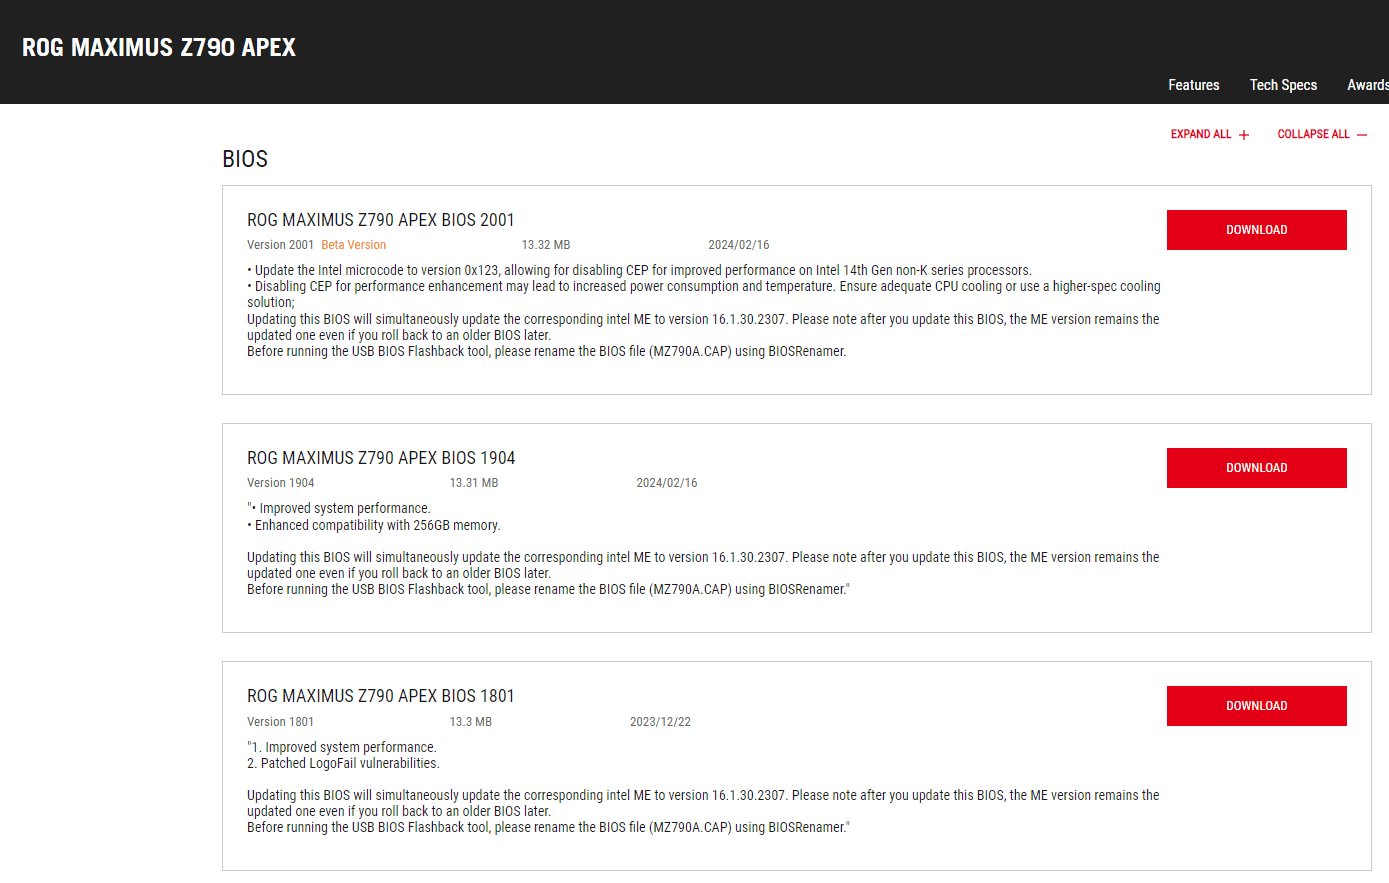Click 'Improved system performance' line in BIOS 1904
Image resolution: width=1389 pixels, height=883 pixels.
[339, 508]
